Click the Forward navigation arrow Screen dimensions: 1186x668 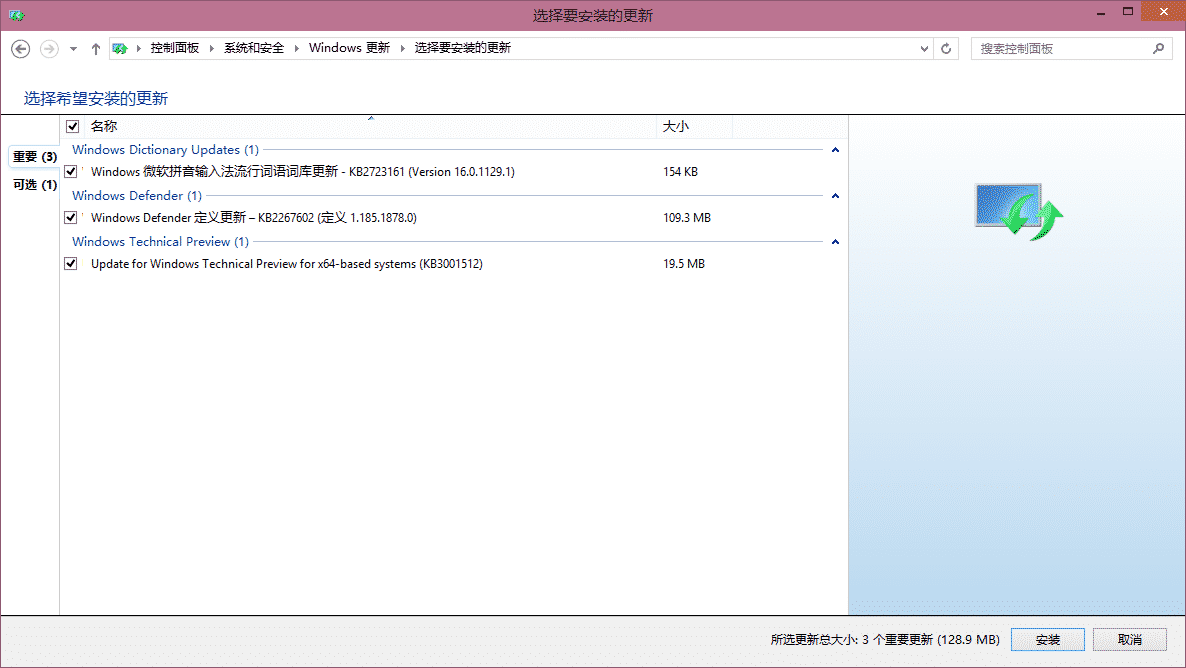pos(49,48)
